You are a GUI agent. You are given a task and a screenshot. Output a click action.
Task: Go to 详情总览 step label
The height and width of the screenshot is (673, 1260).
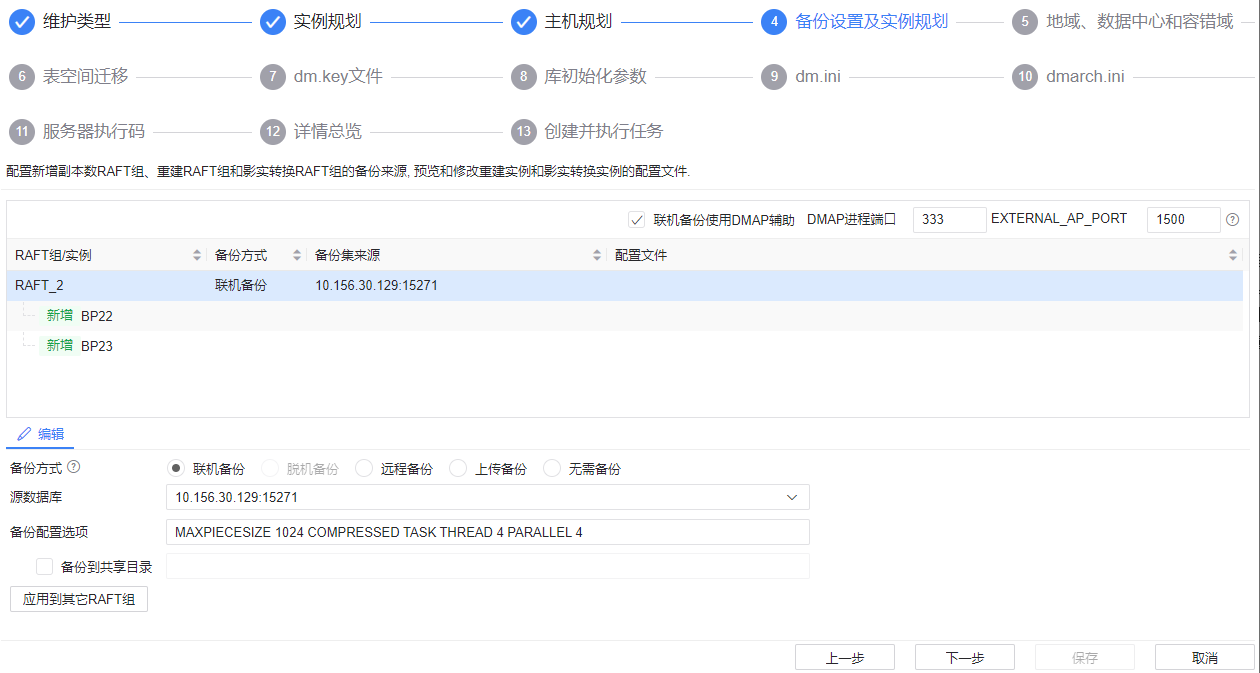click(327, 132)
